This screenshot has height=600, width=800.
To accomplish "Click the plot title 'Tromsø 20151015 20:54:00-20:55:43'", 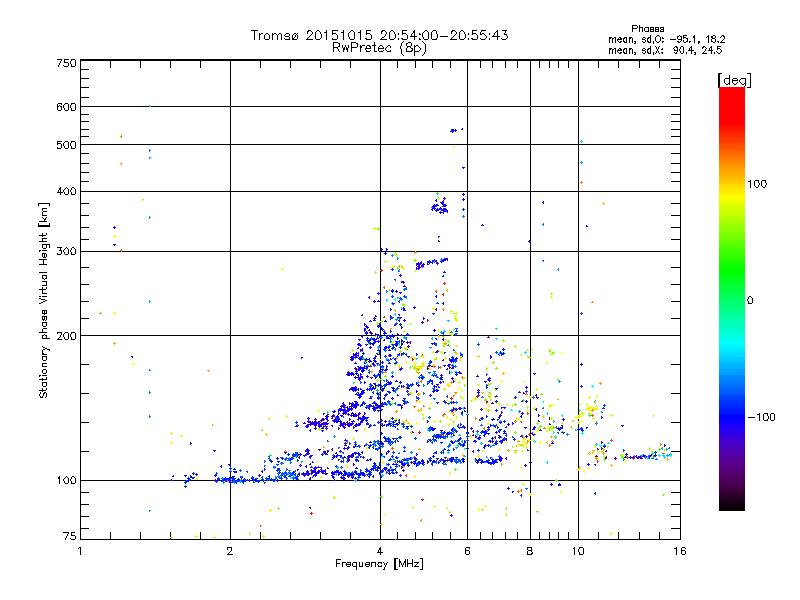I will tap(379, 35).
